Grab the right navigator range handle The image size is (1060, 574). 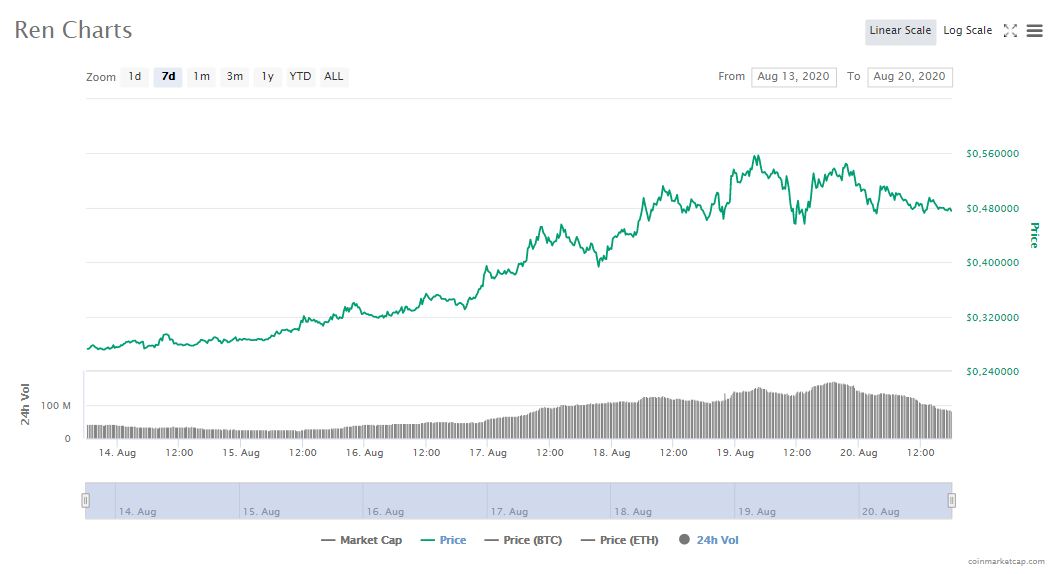pos(952,500)
